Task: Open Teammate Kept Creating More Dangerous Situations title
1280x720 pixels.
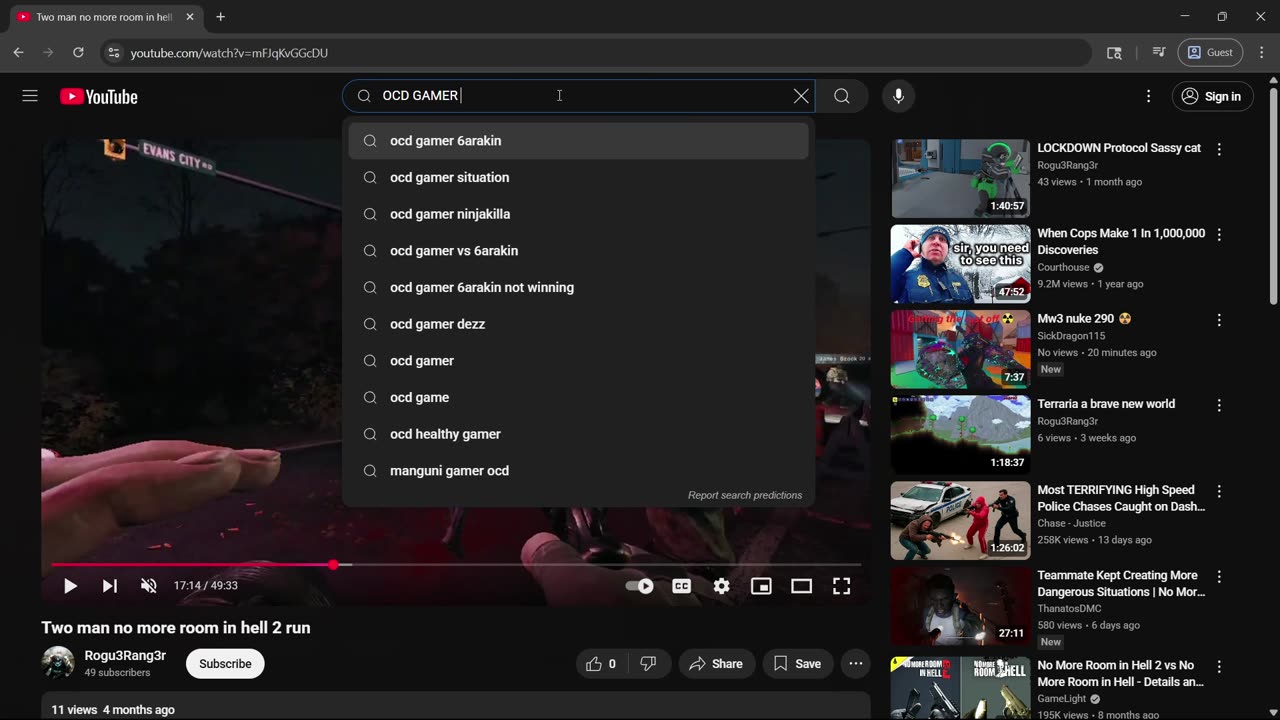Action: (x=1121, y=583)
